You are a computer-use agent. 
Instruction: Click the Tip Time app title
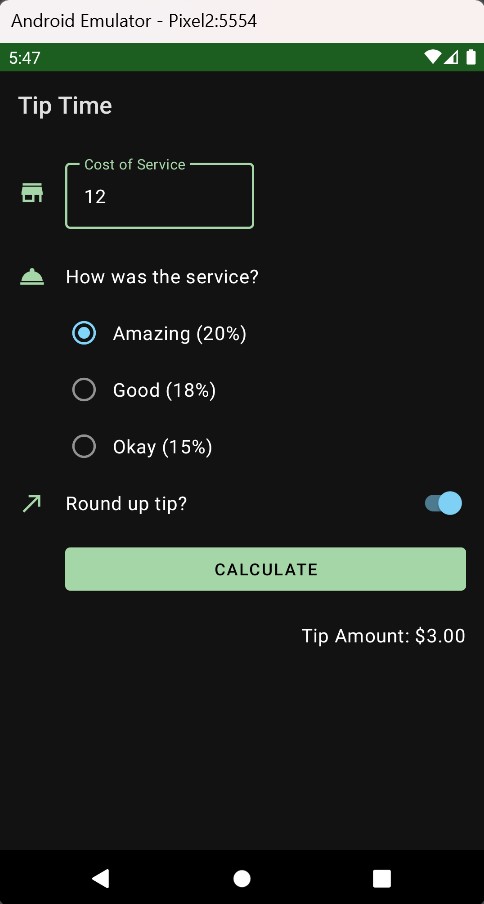pyautogui.click(x=65, y=106)
